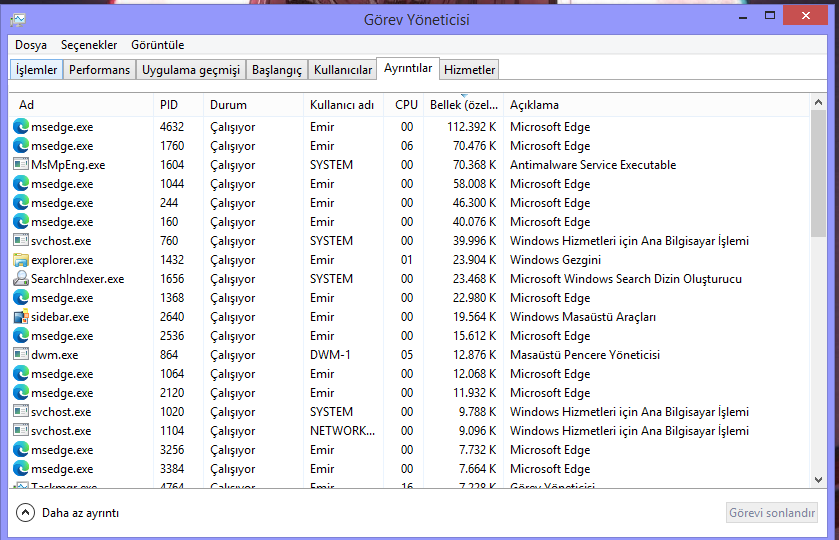839x540 pixels.
Task: Select the Ayrıntılar tab
Action: pyautogui.click(x=408, y=68)
